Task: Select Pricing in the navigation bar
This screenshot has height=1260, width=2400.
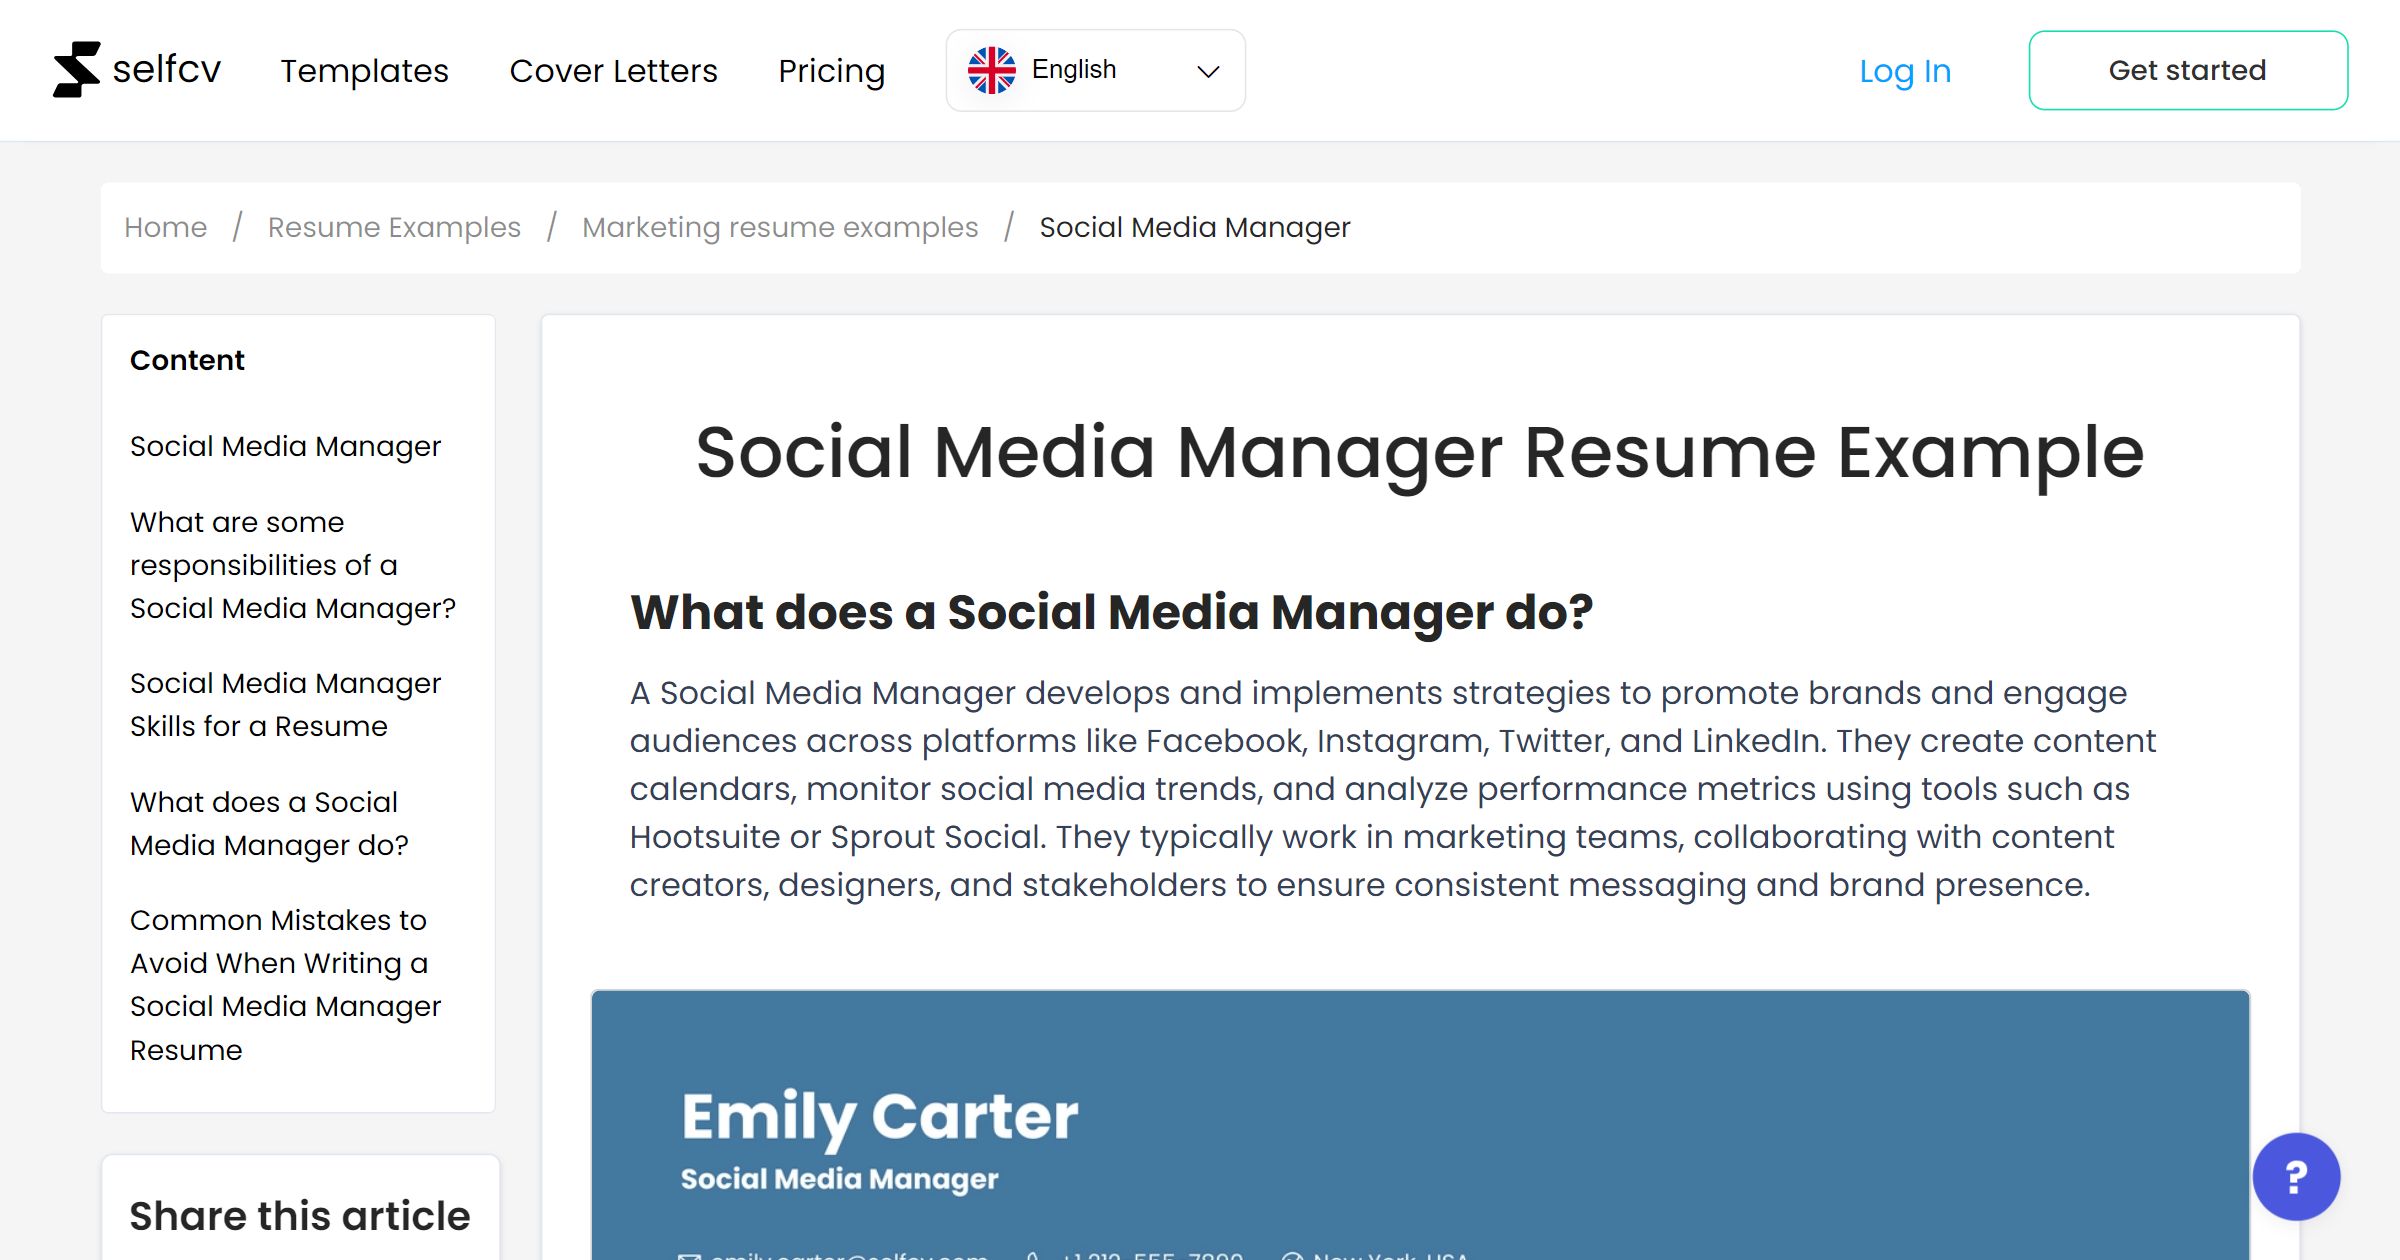Action: pos(831,70)
